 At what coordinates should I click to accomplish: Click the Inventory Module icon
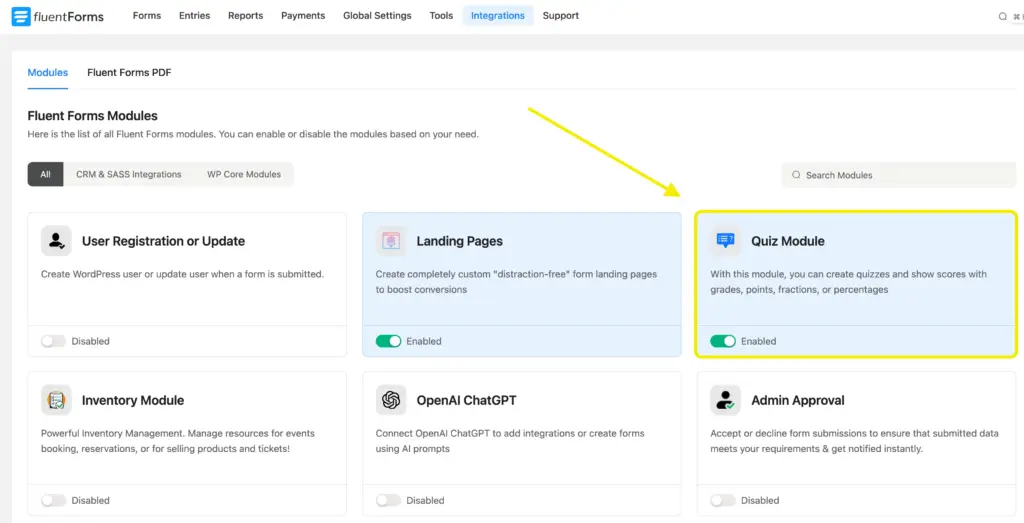click(x=56, y=400)
